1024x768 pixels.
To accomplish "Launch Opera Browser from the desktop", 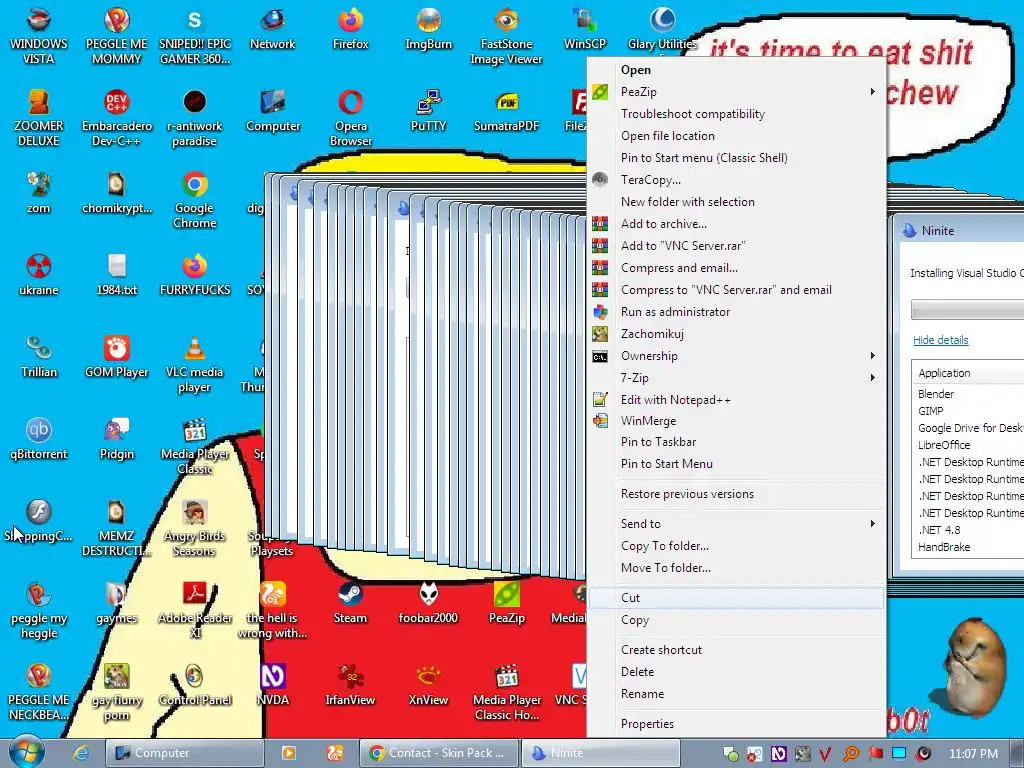I will tap(351, 118).
